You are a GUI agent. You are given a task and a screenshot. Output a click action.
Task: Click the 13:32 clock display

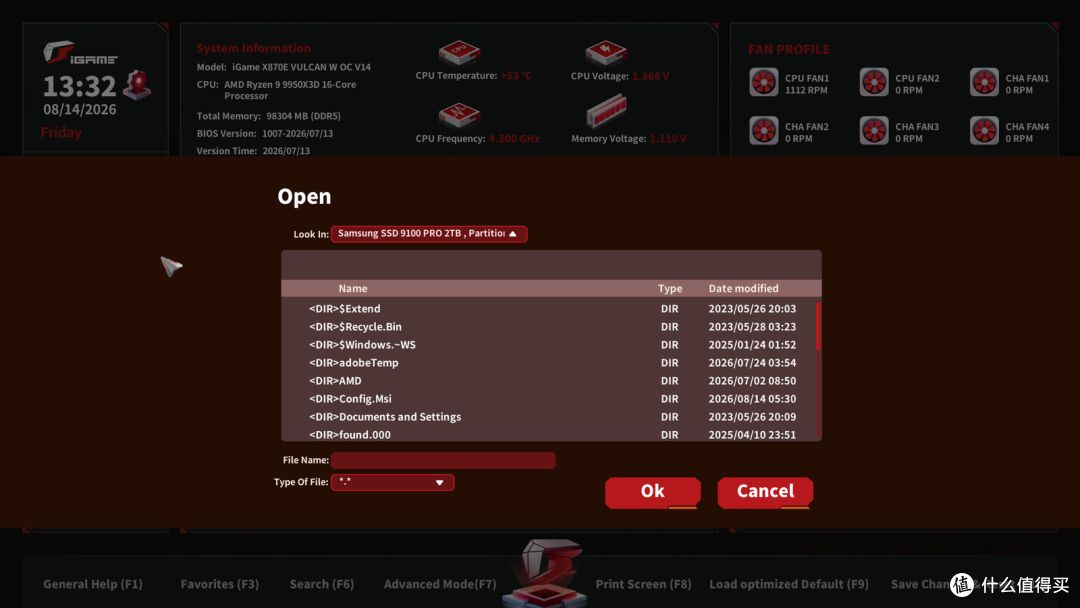(80, 86)
